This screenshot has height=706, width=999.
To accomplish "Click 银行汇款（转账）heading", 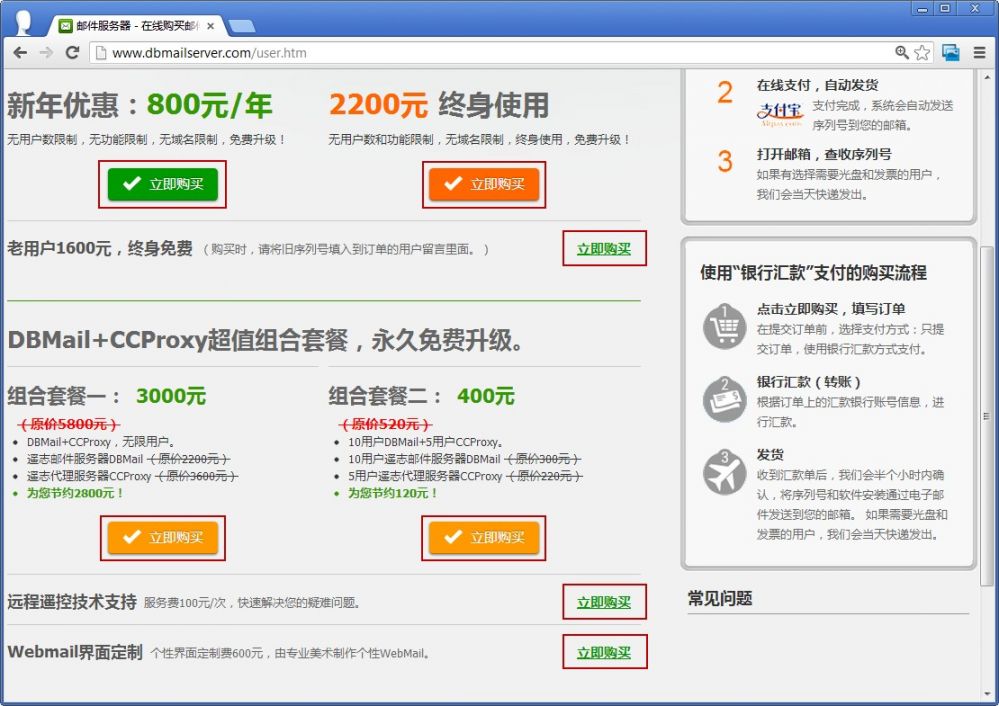I will (809, 382).
